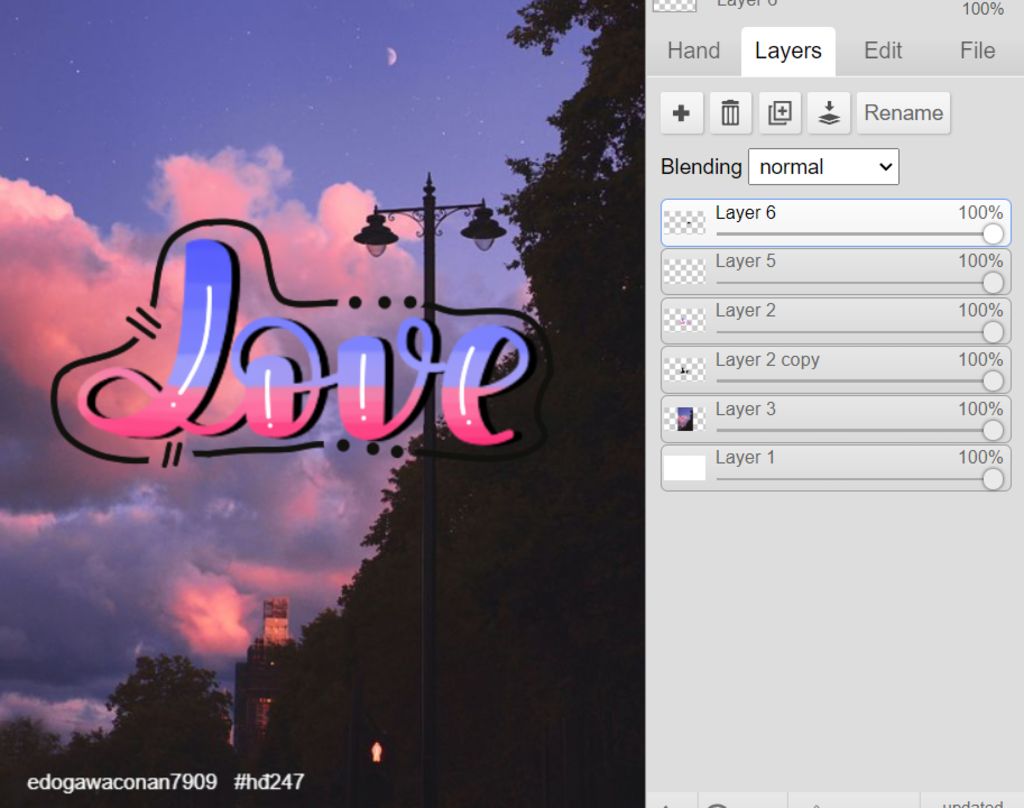Switch to the Hand tab

click(694, 51)
